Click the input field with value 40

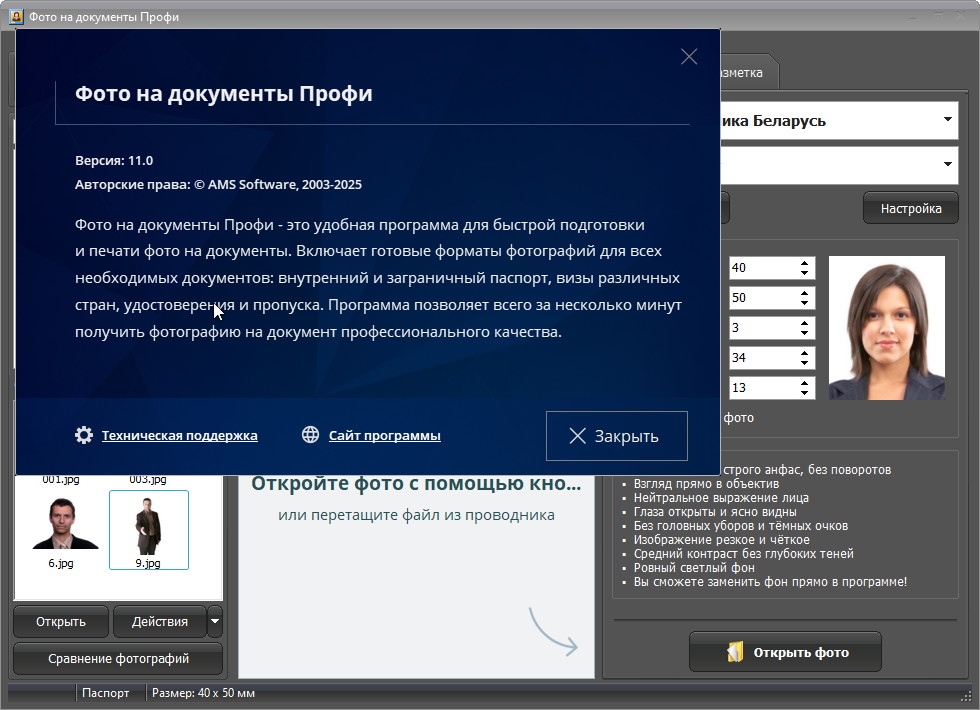click(762, 268)
